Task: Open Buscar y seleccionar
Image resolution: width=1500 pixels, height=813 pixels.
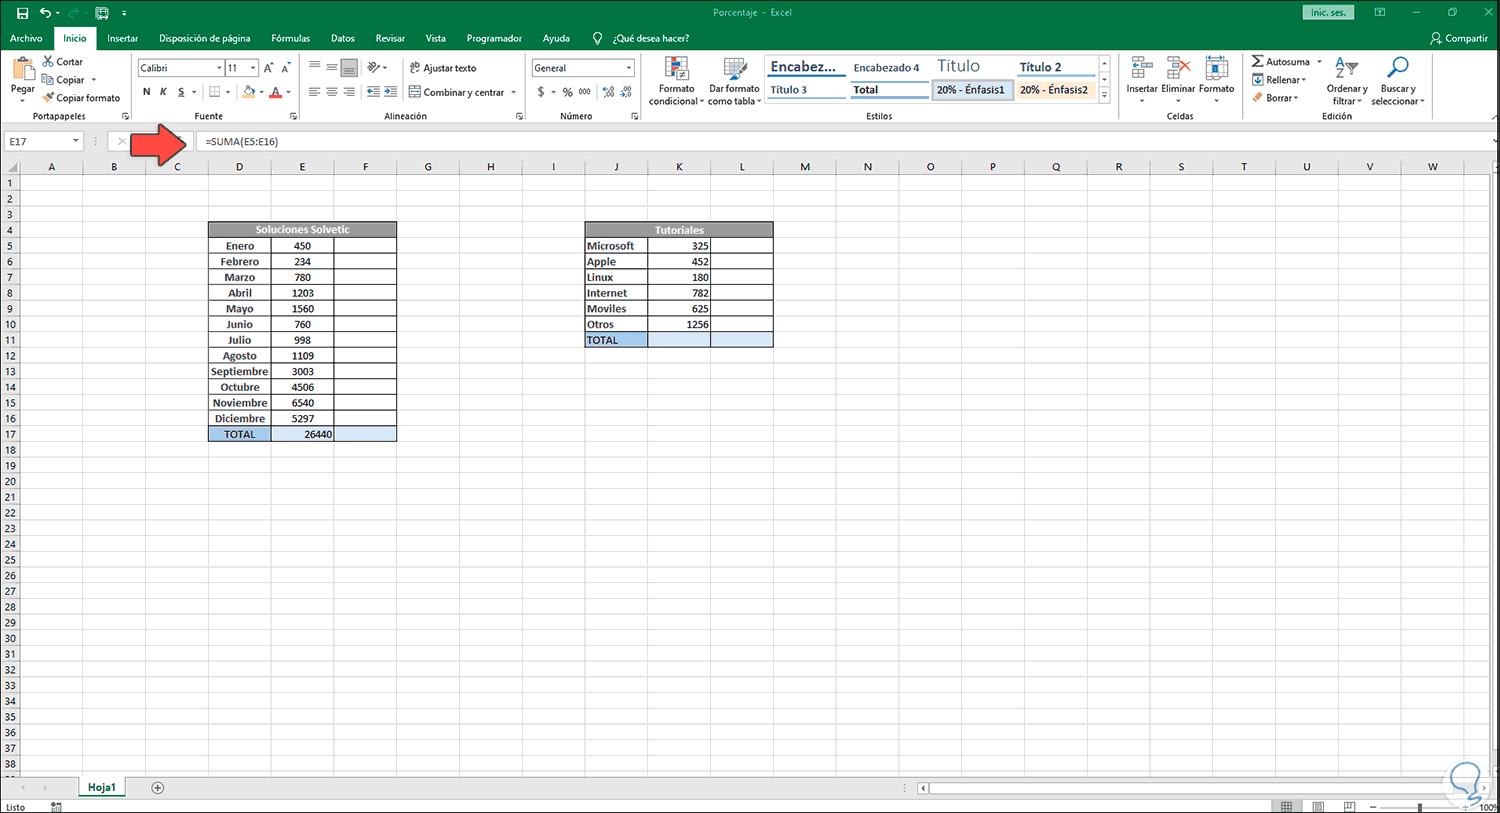Action: pos(1397,81)
